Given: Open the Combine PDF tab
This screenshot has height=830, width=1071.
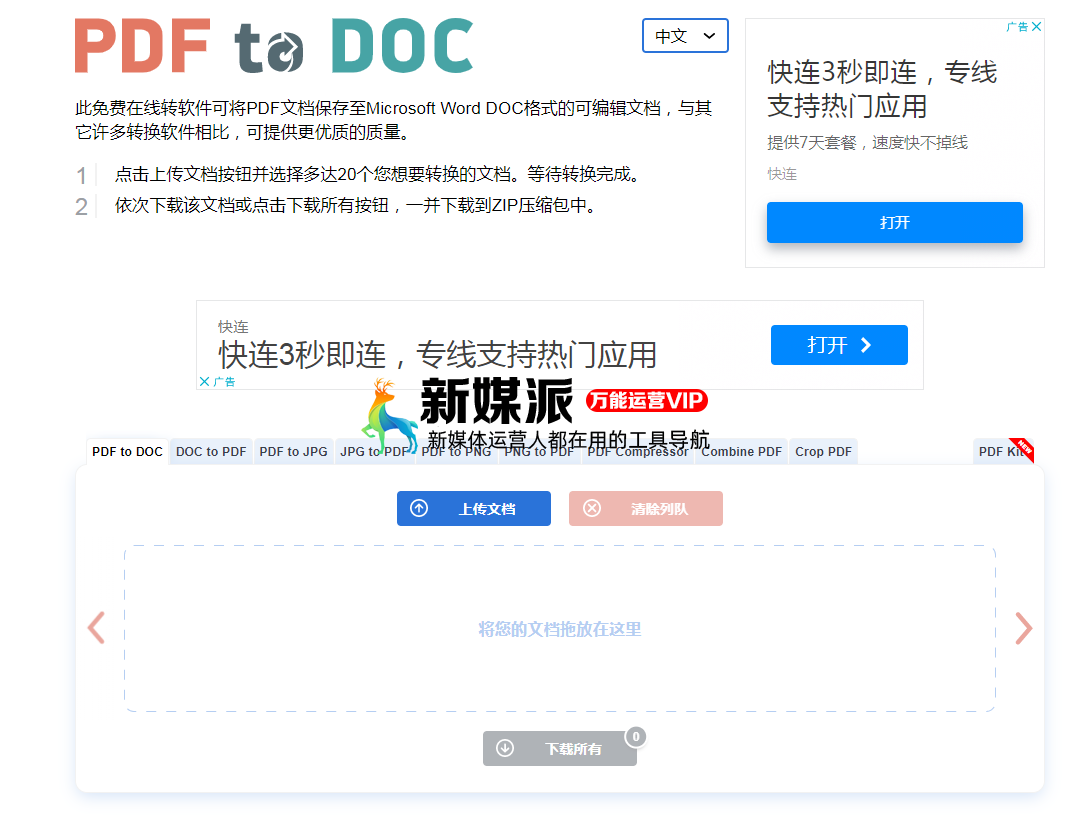Looking at the screenshot, I should click(x=741, y=452).
